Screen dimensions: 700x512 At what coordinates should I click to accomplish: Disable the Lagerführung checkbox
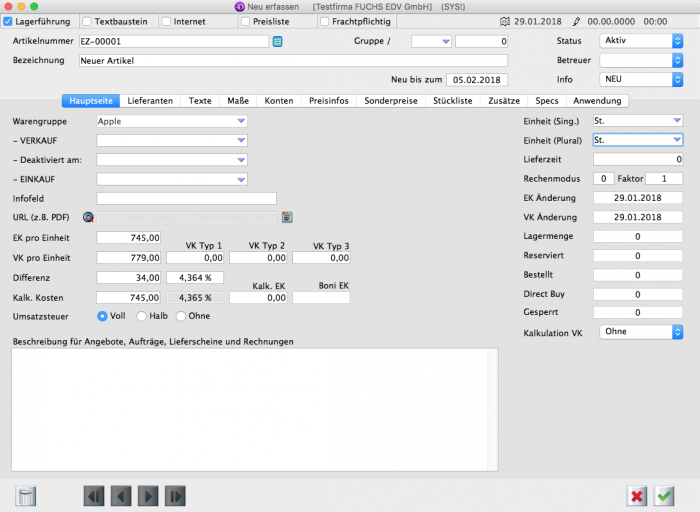coord(9,20)
